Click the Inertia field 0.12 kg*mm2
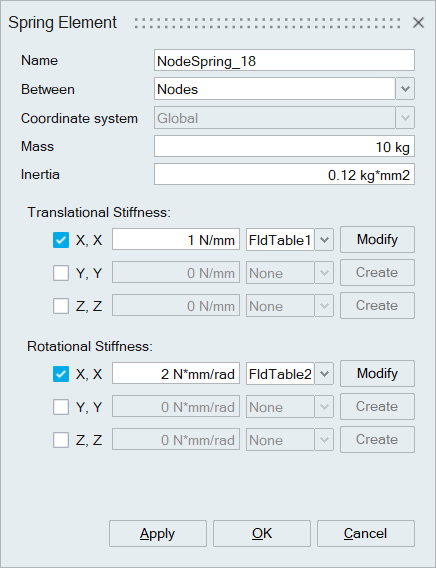Screen dimensions: 436x568 tap(284, 174)
